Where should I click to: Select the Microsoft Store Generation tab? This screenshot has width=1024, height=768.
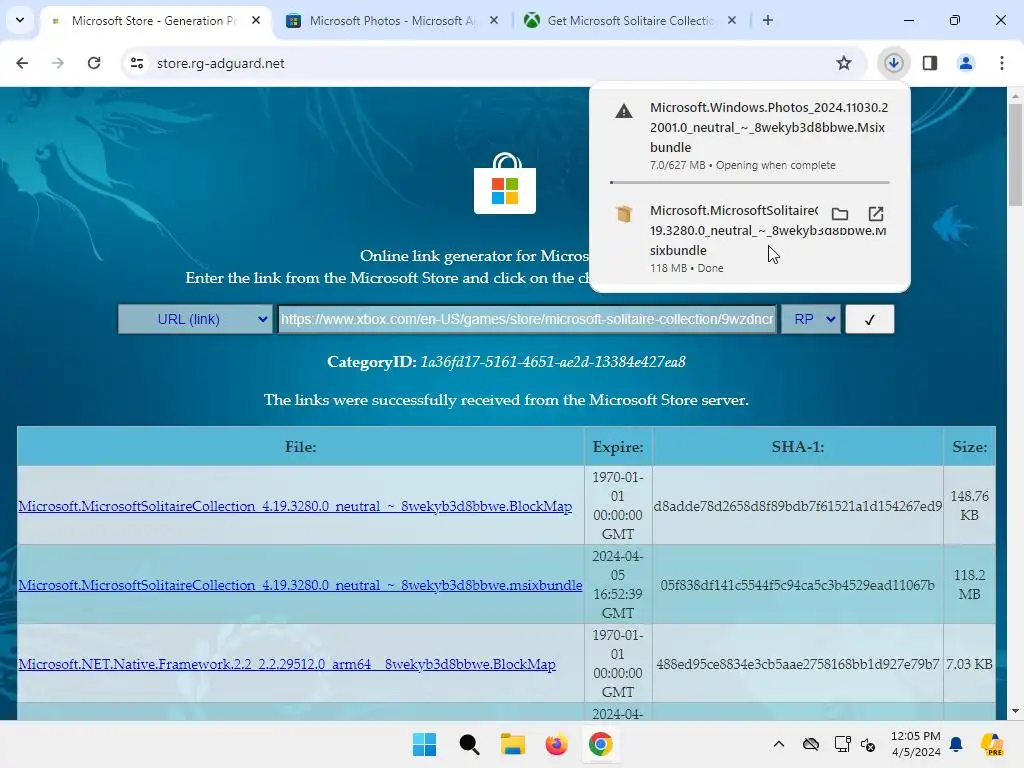(153, 20)
